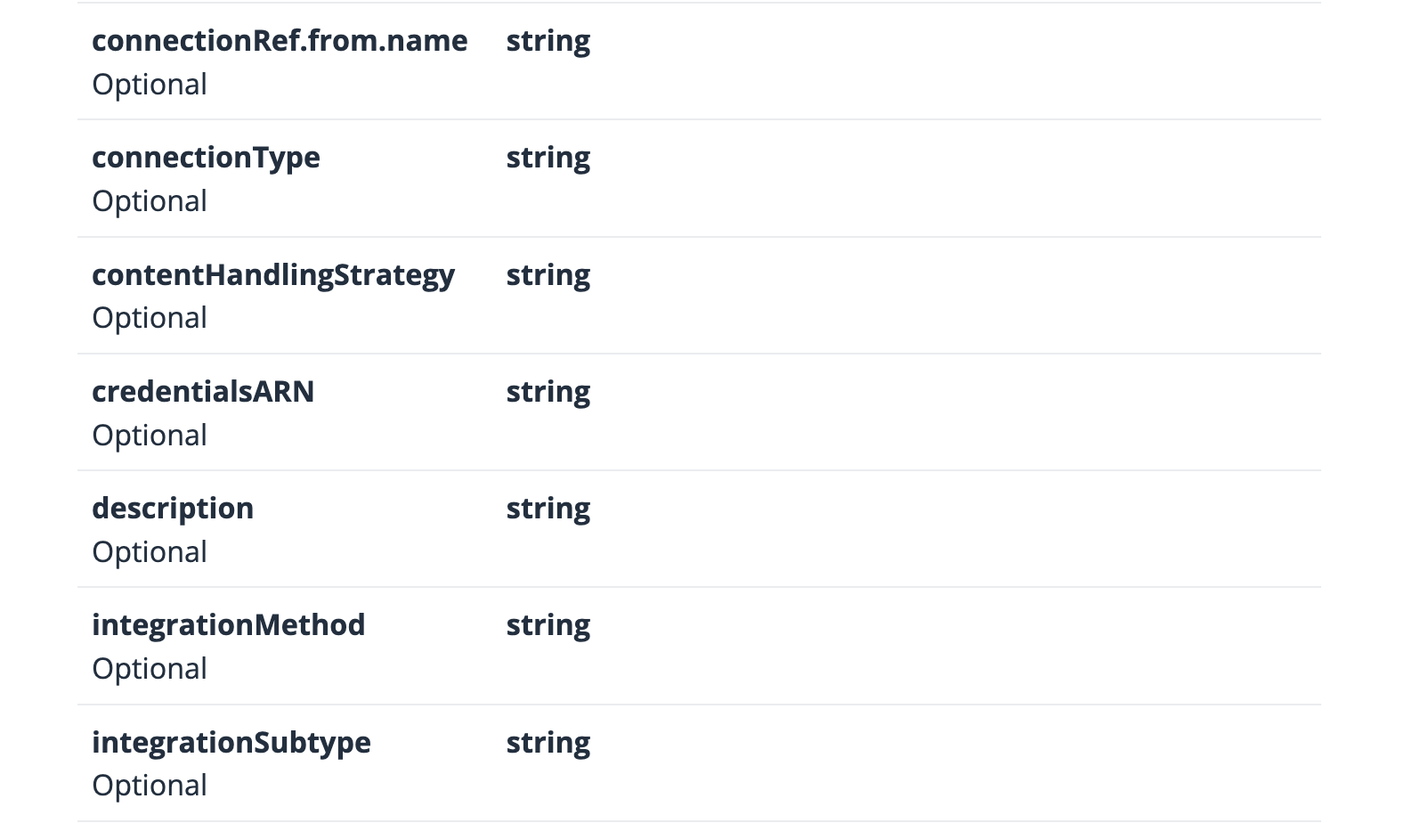
Task: Click the connectionRef.from.name field name
Action: point(279,41)
